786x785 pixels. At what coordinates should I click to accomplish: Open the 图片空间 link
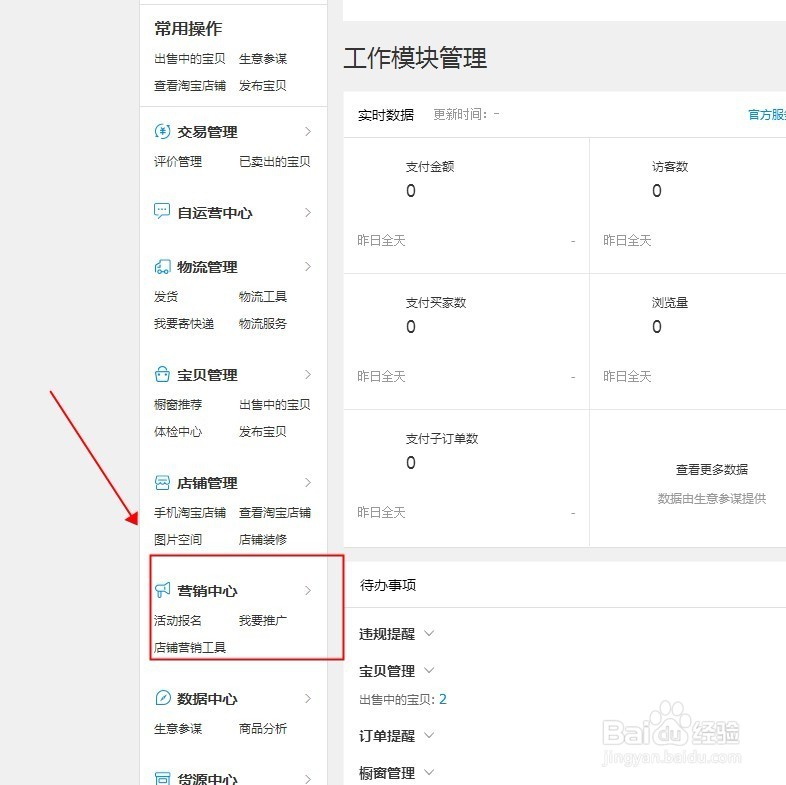pos(177,539)
